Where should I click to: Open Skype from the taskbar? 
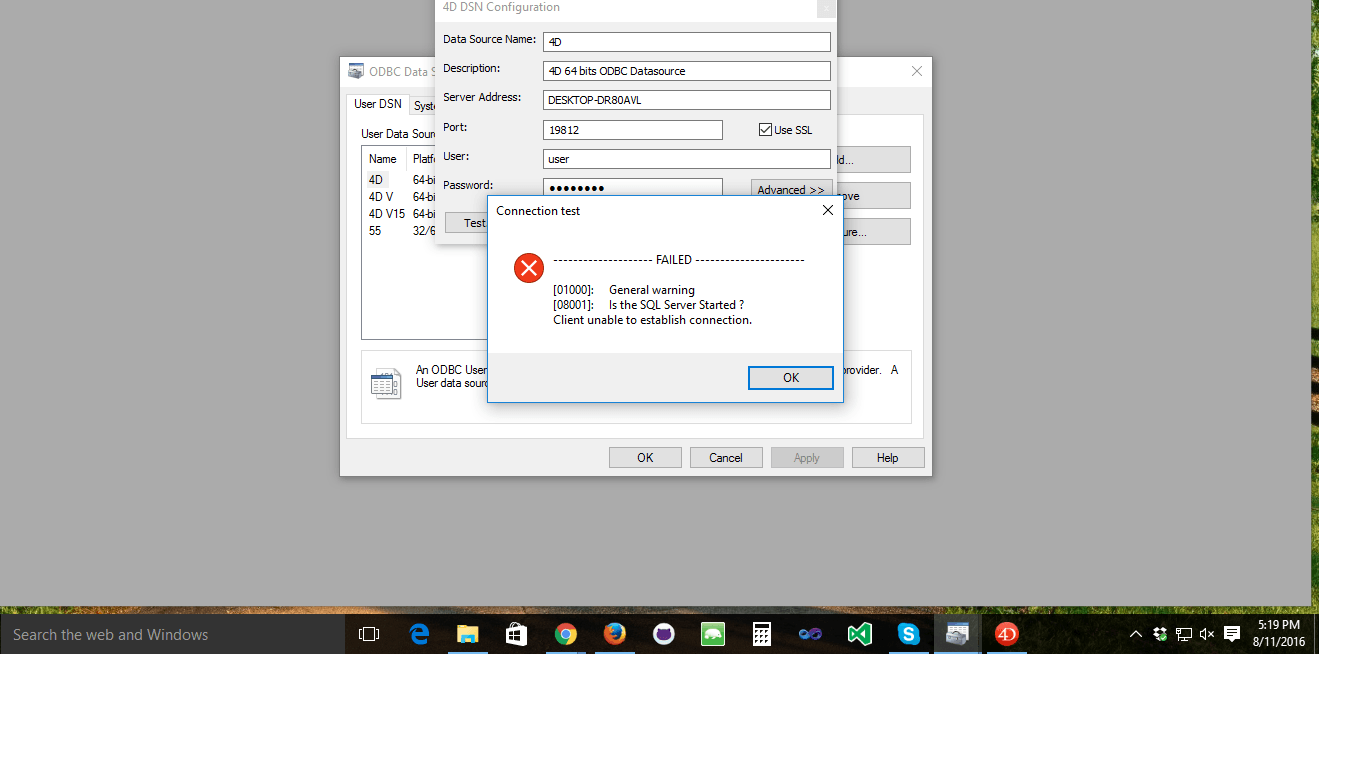(x=908, y=634)
